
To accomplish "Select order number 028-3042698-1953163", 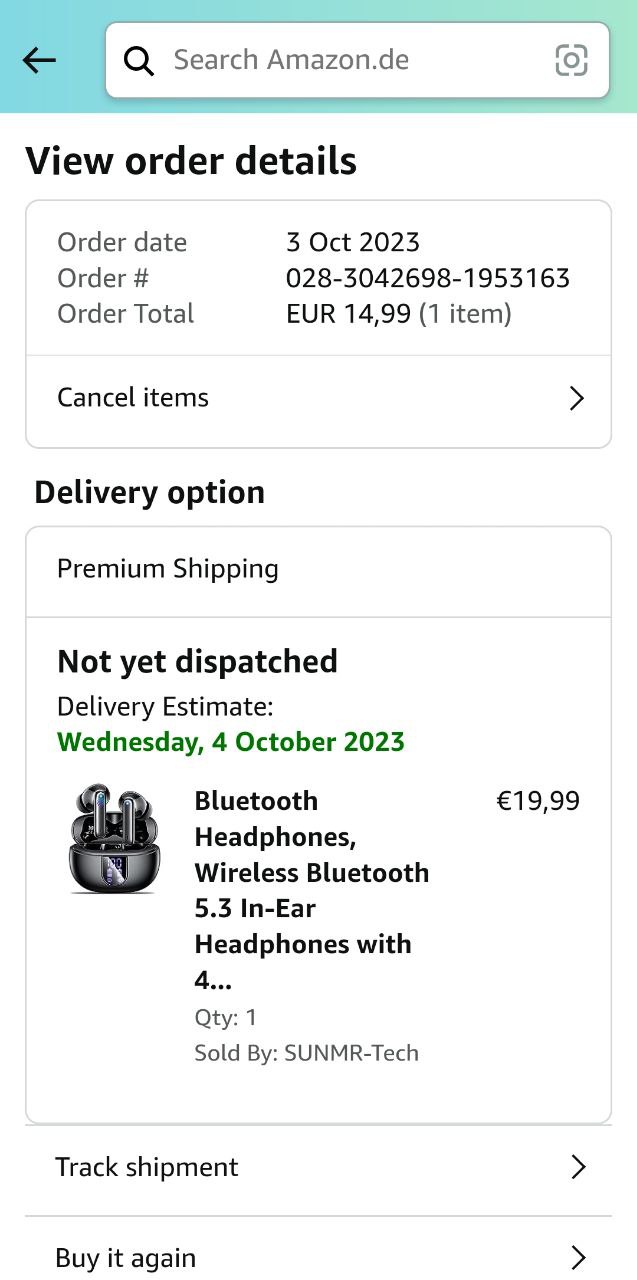I will (x=427, y=278).
